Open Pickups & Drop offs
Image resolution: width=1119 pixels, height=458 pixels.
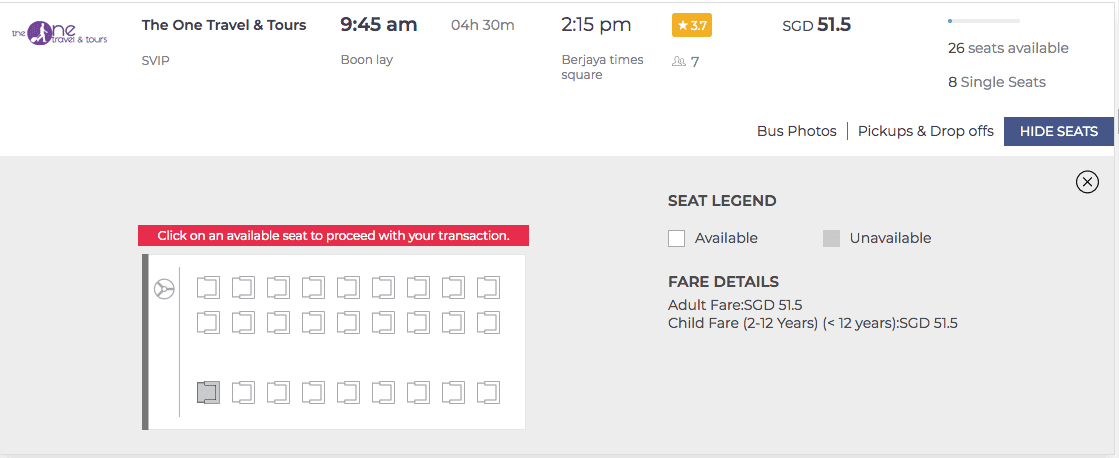926,131
